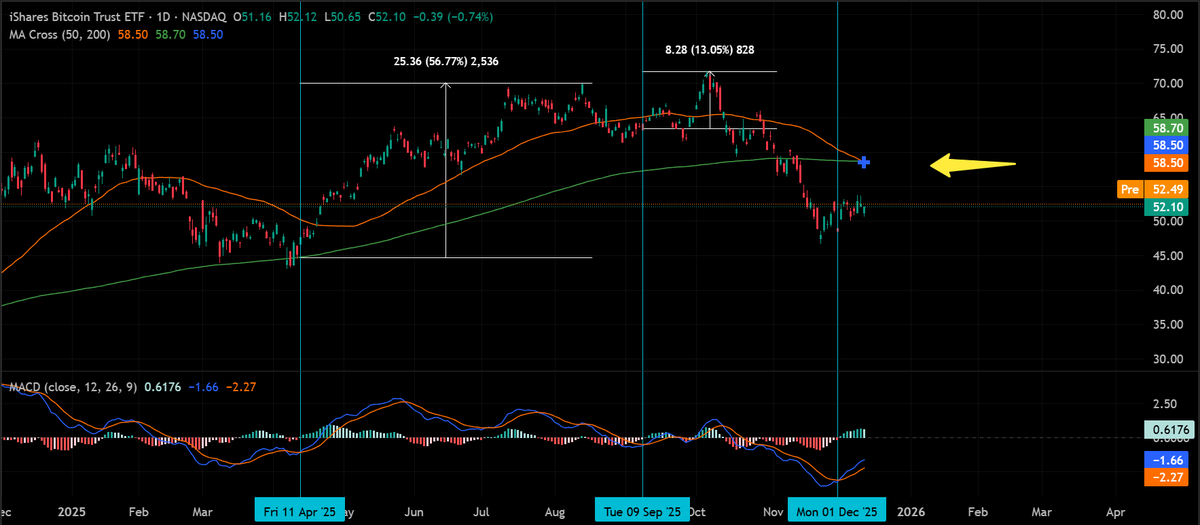Click the 2.50 MACD scale label

1165,403
